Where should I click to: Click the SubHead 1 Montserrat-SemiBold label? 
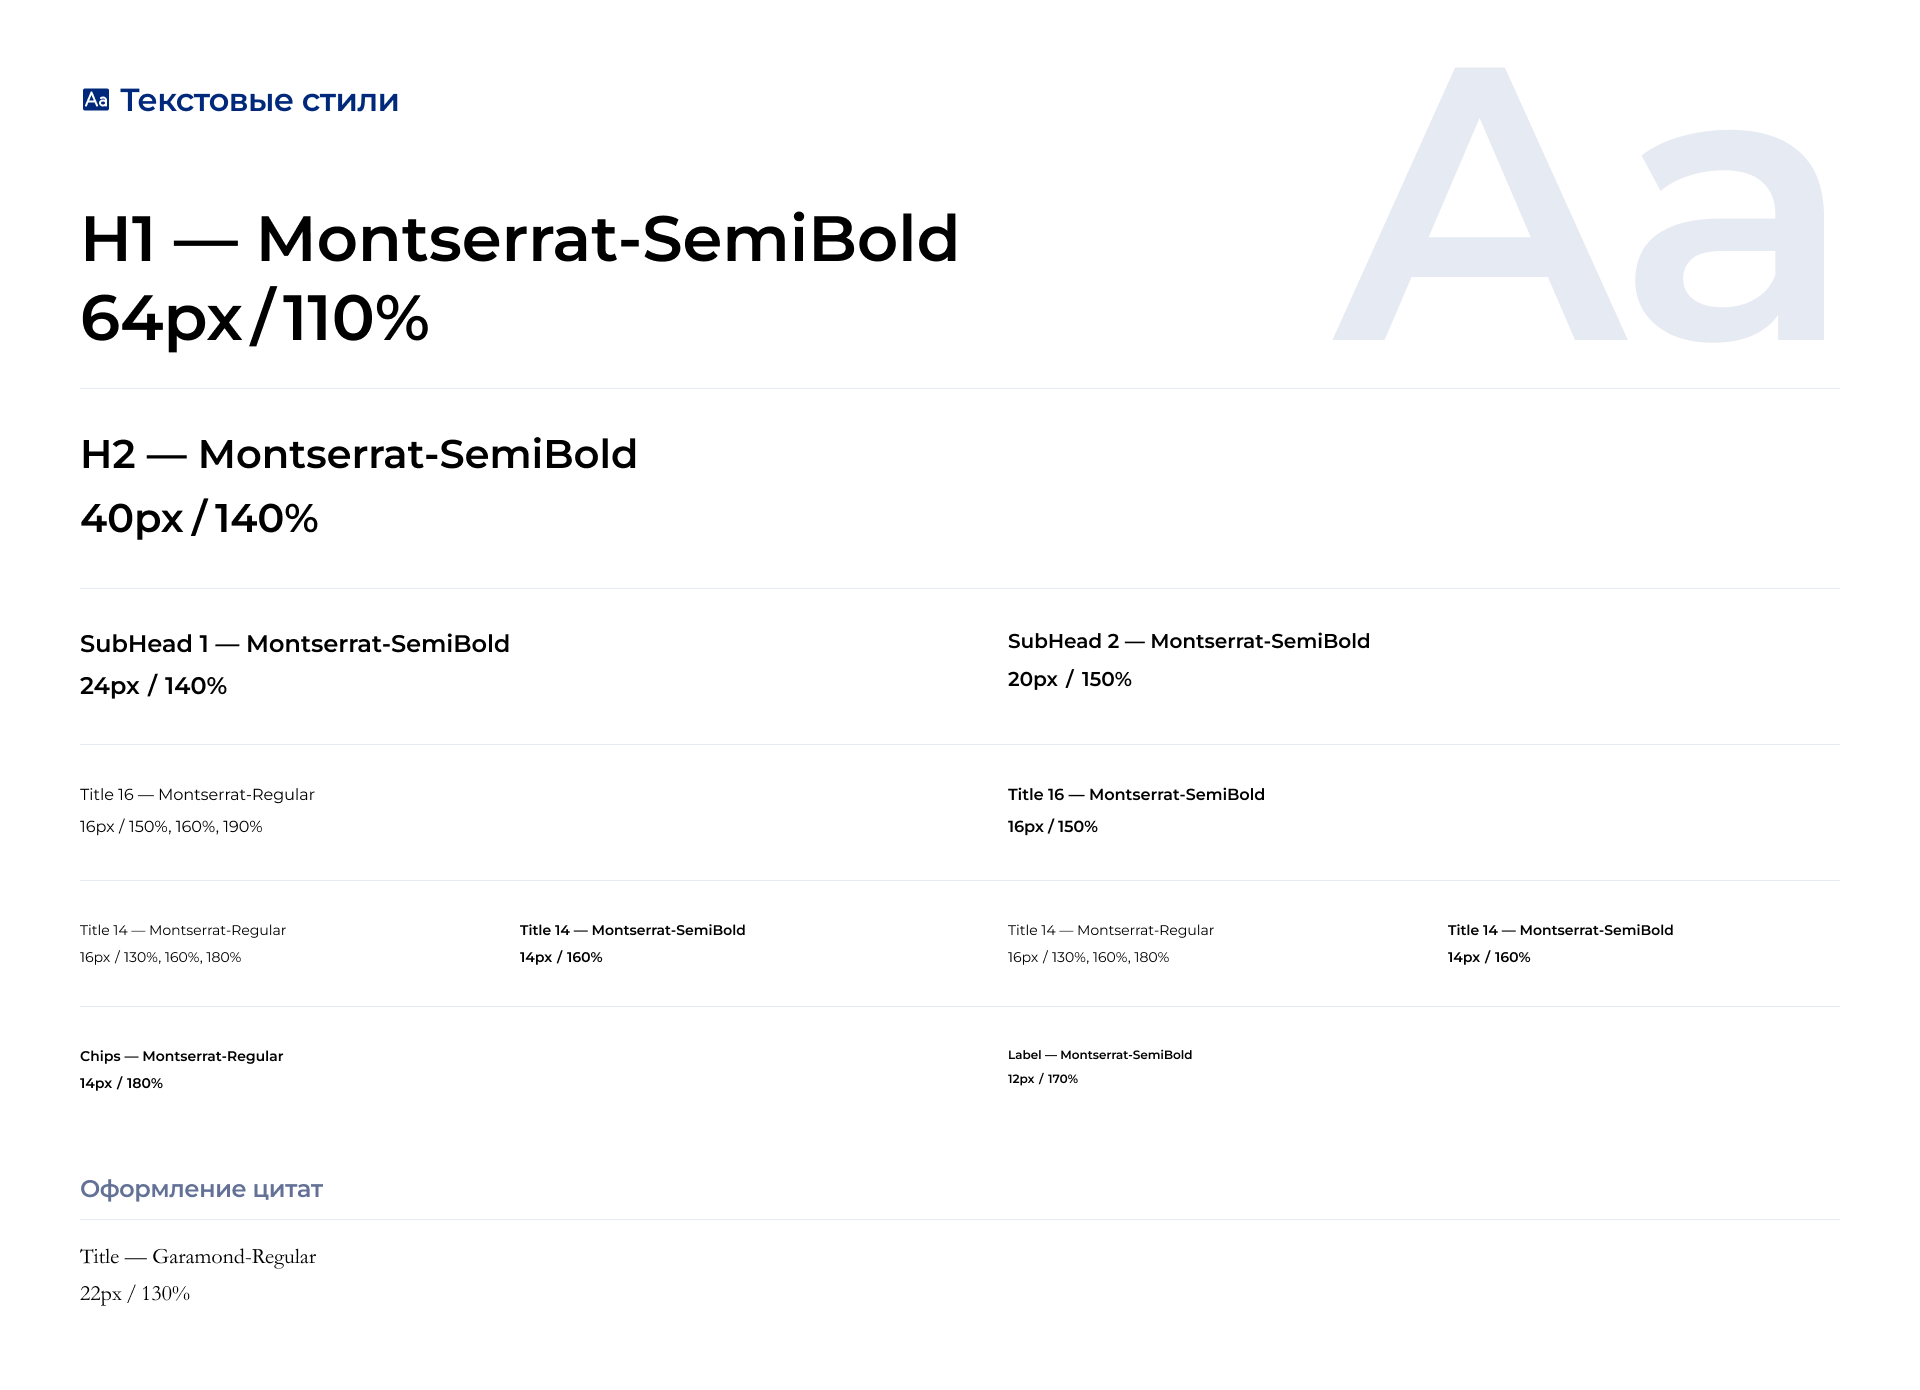tap(294, 644)
